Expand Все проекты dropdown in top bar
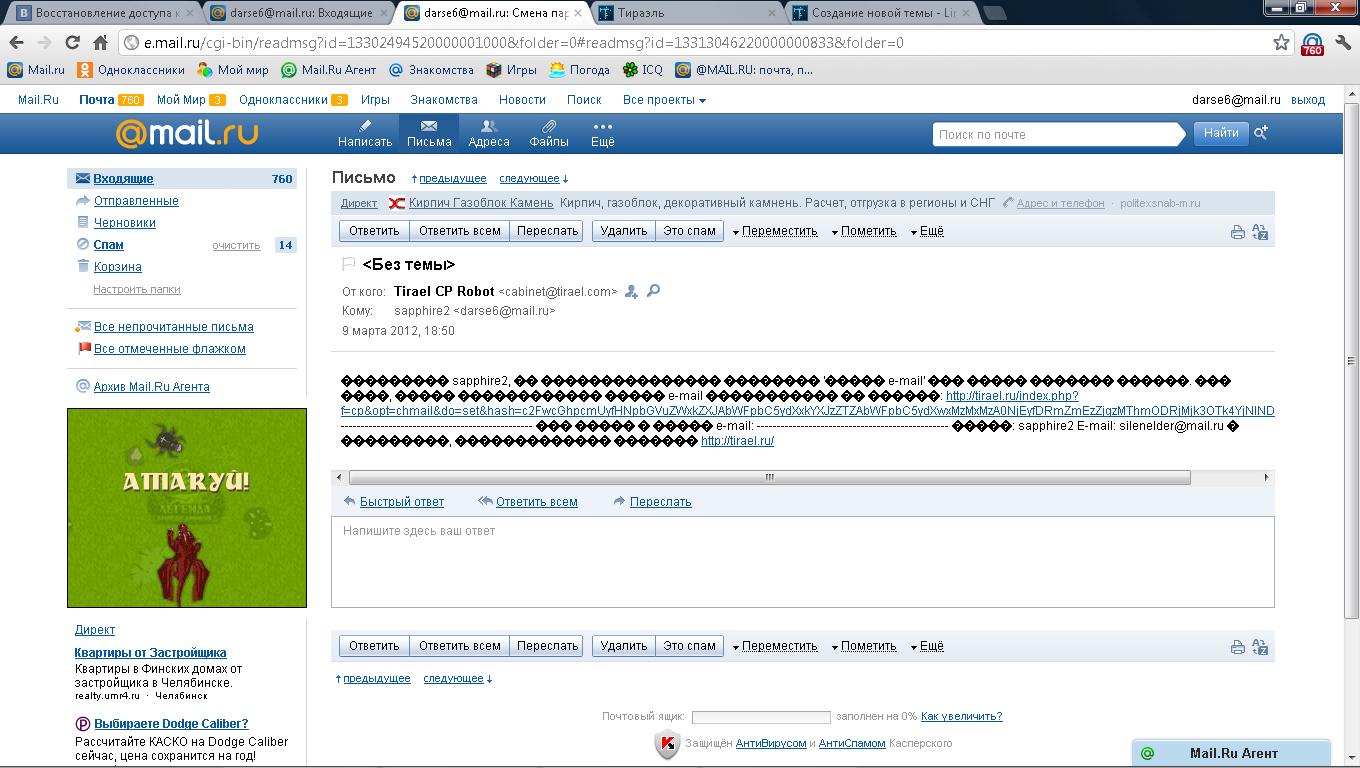 point(664,100)
